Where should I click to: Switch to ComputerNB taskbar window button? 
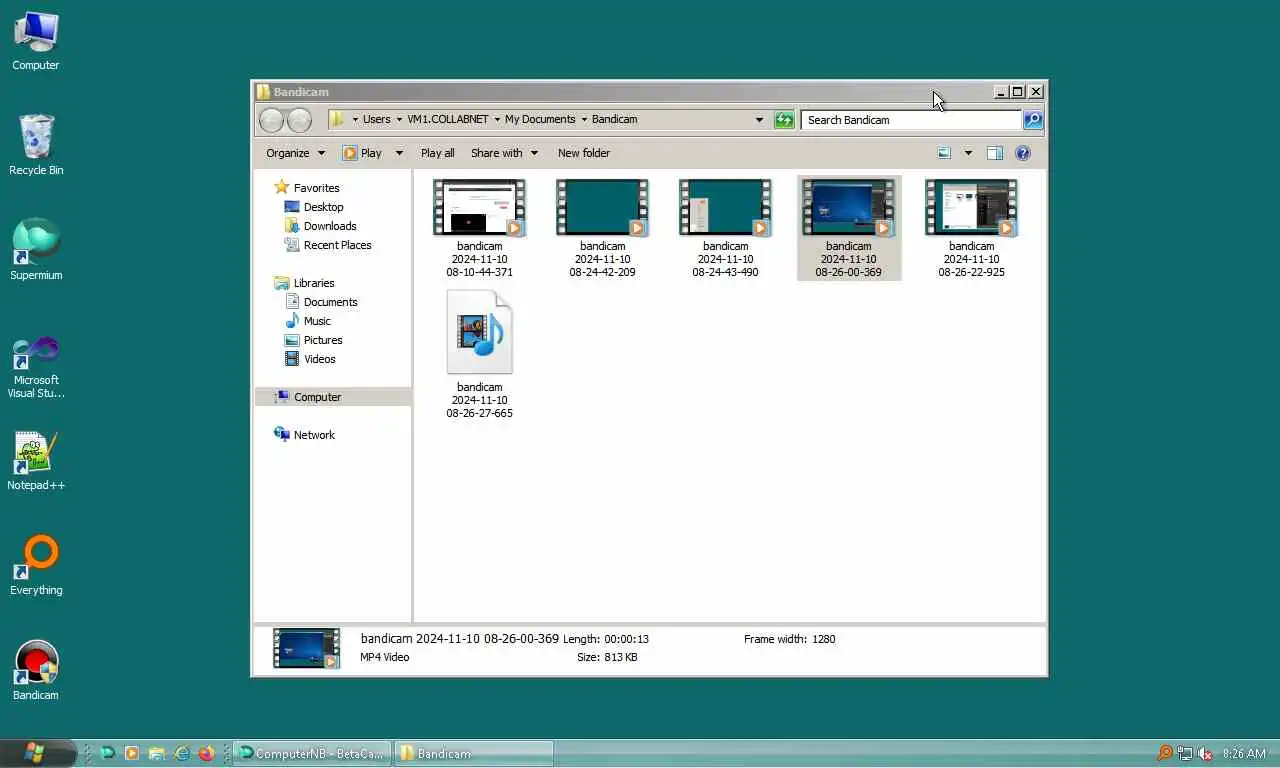pos(313,753)
